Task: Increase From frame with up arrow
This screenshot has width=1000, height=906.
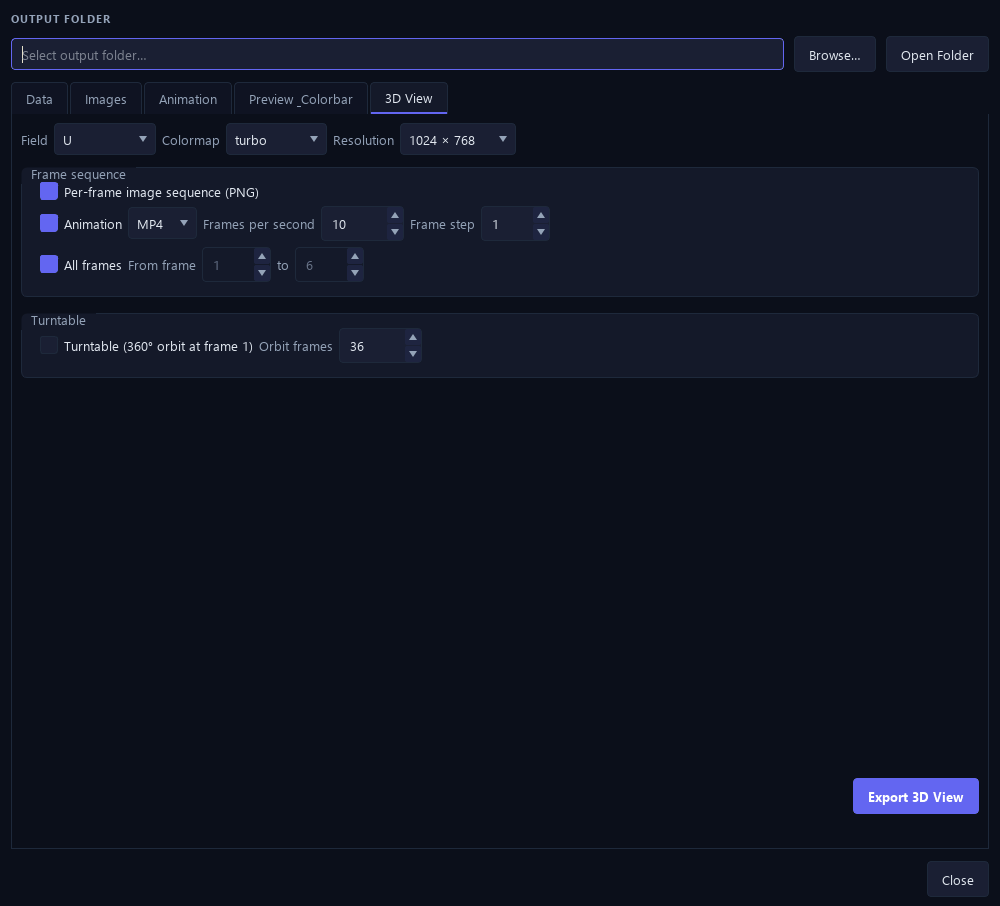Action: tap(261, 256)
